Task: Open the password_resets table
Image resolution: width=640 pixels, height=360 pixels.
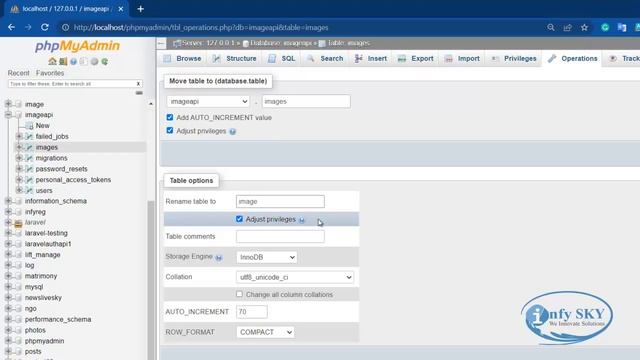Action: tap(61, 169)
